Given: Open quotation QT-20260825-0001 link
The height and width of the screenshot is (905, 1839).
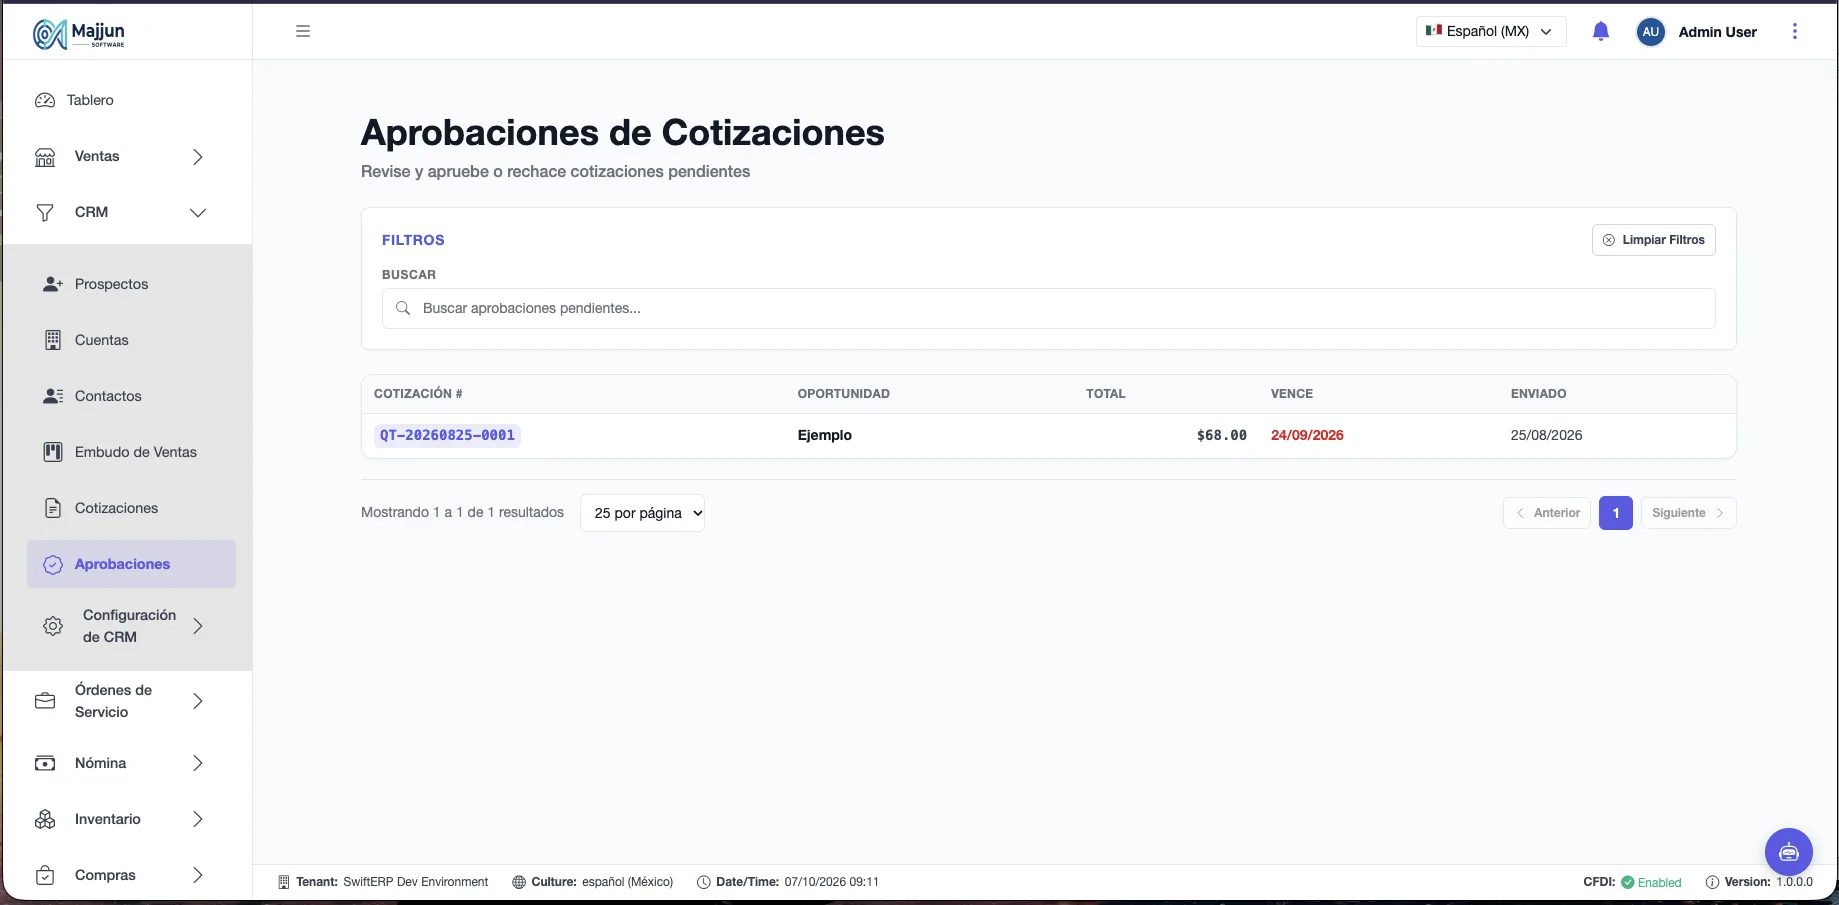Looking at the screenshot, I should (447, 435).
